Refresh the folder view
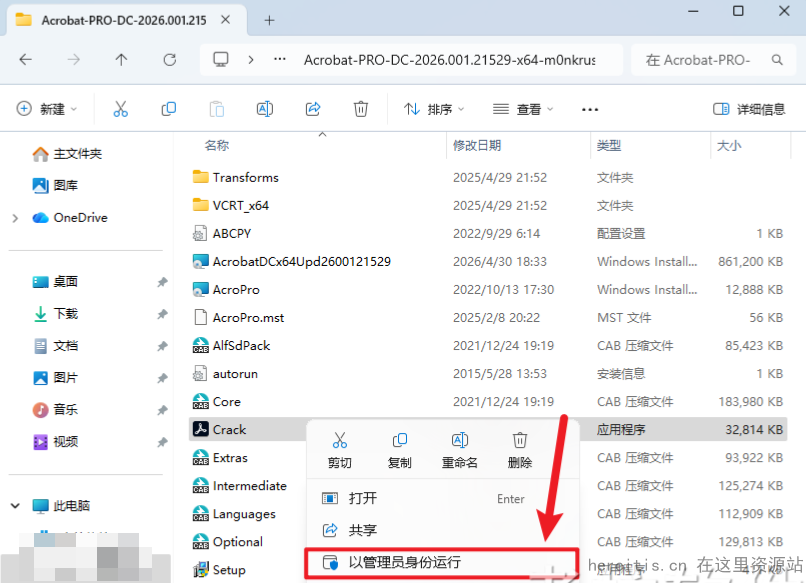 point(170,60)
